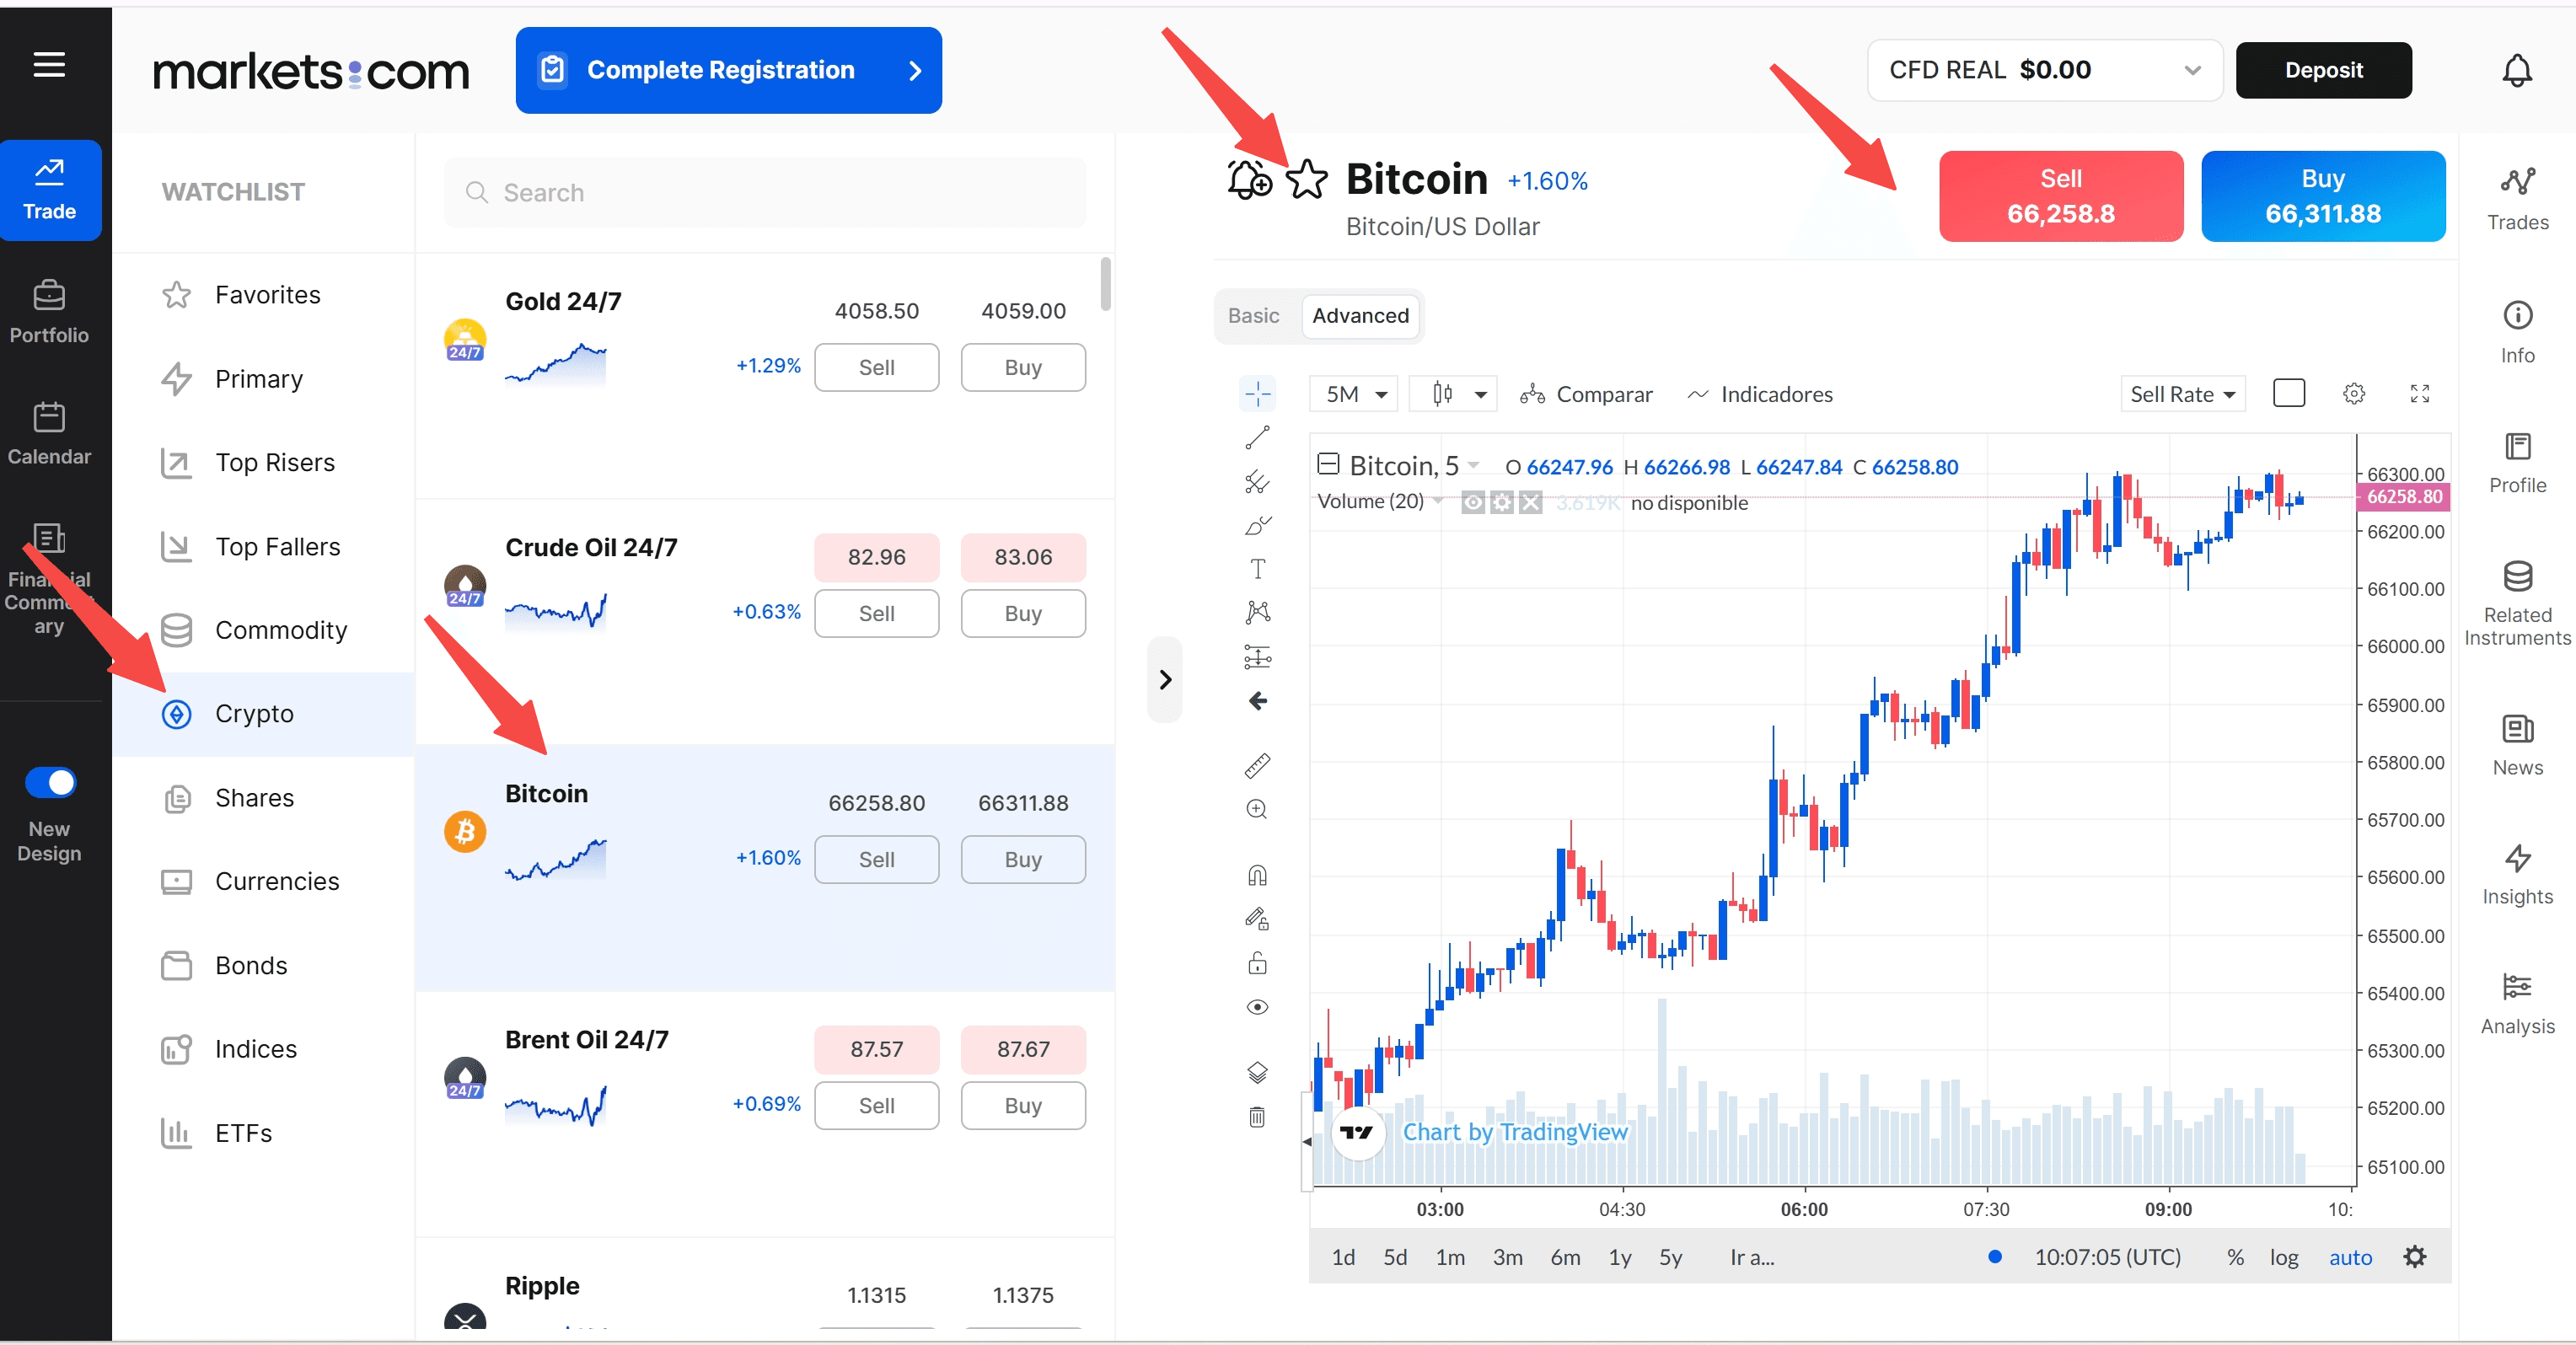Select the ruler measure tool

tap(1257, 766)
